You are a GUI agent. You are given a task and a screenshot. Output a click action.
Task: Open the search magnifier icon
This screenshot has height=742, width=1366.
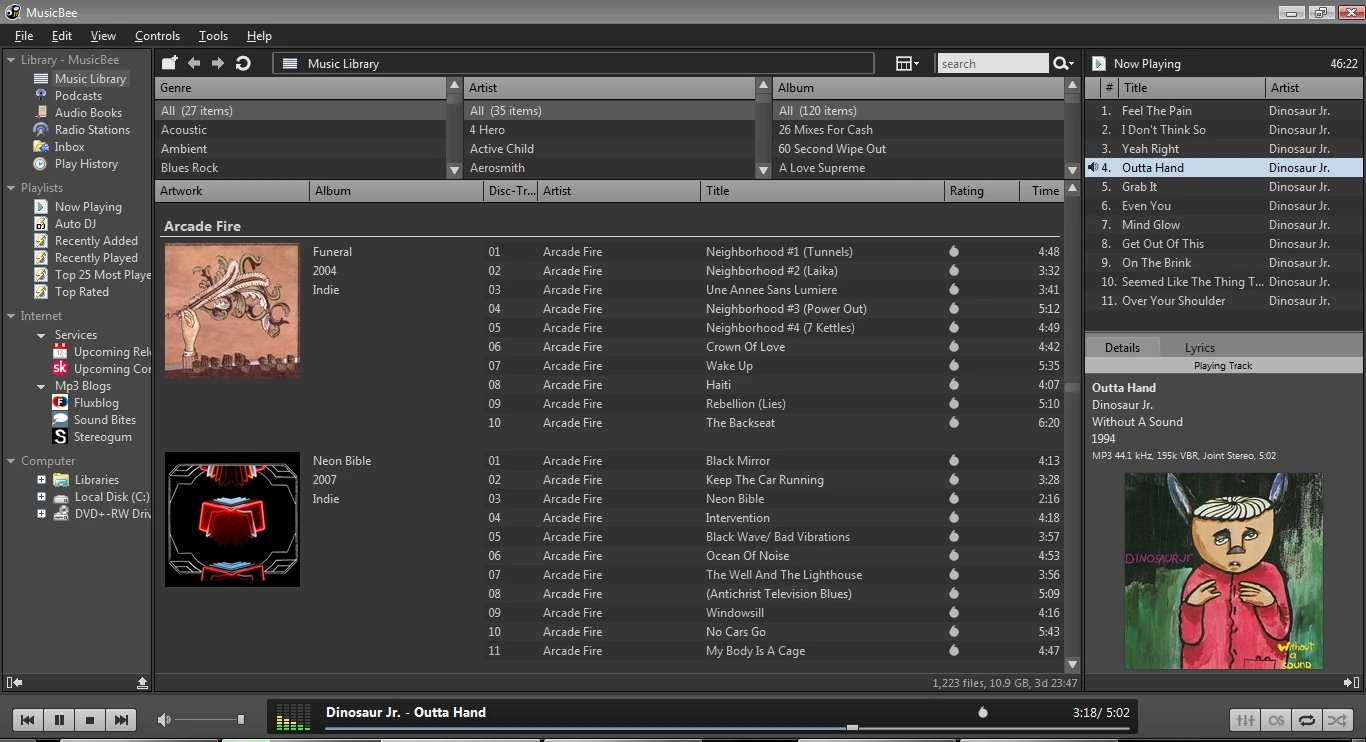coord(1062,63)
